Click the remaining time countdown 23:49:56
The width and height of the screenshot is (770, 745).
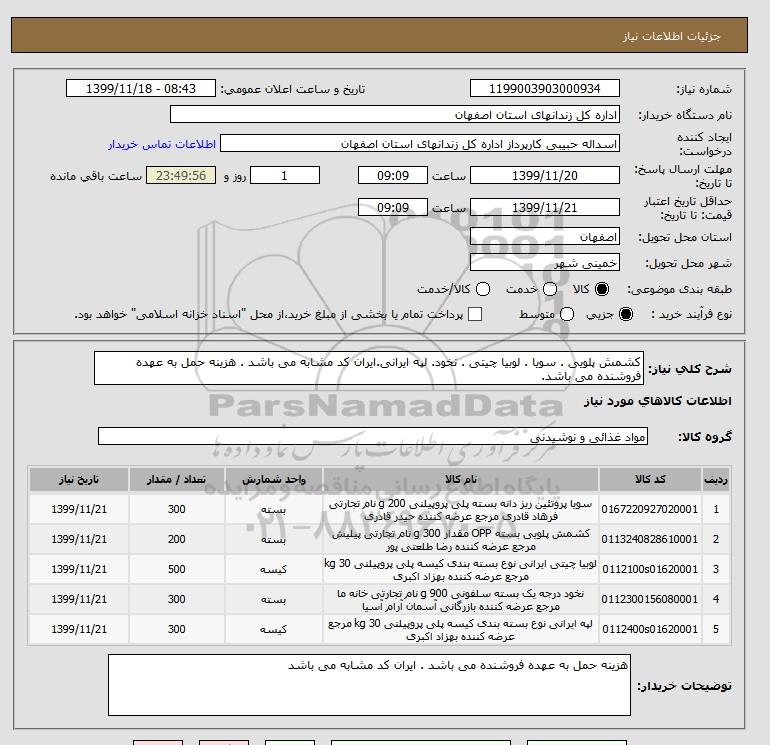[181, 175]
